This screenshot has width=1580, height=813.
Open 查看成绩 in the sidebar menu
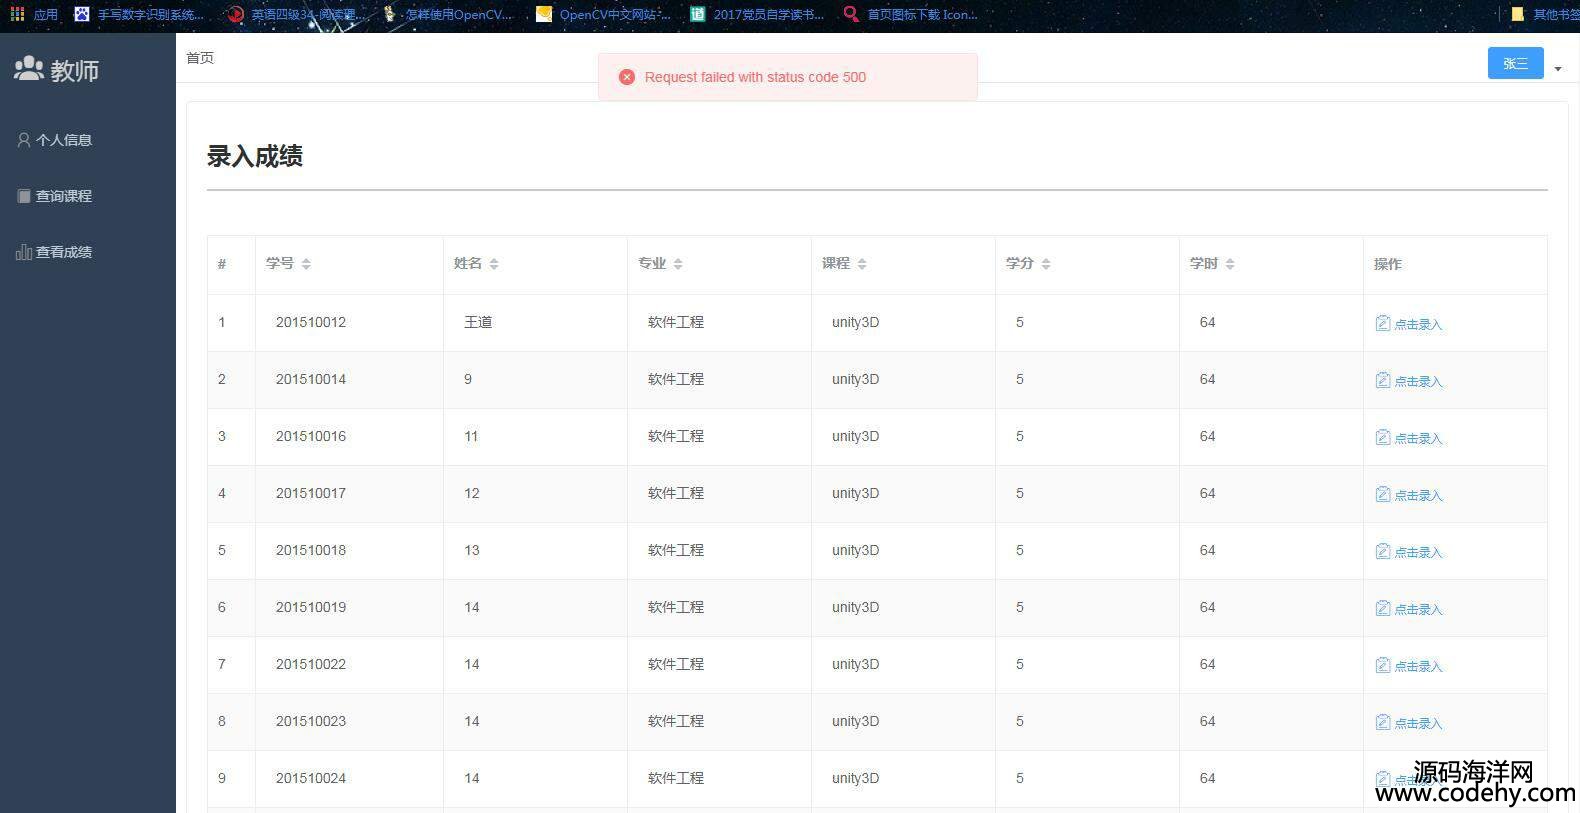[x=63, y=252]
